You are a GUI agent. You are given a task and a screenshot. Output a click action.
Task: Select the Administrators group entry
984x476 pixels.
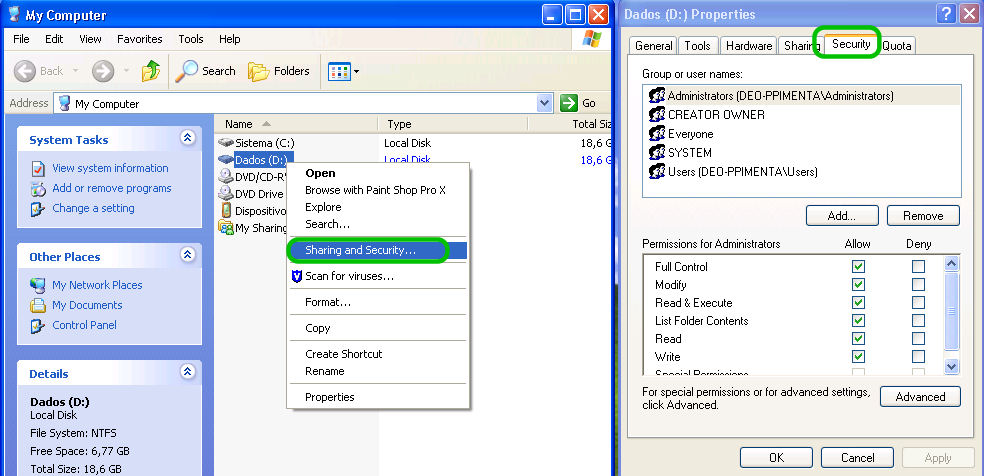click(801, 96)
